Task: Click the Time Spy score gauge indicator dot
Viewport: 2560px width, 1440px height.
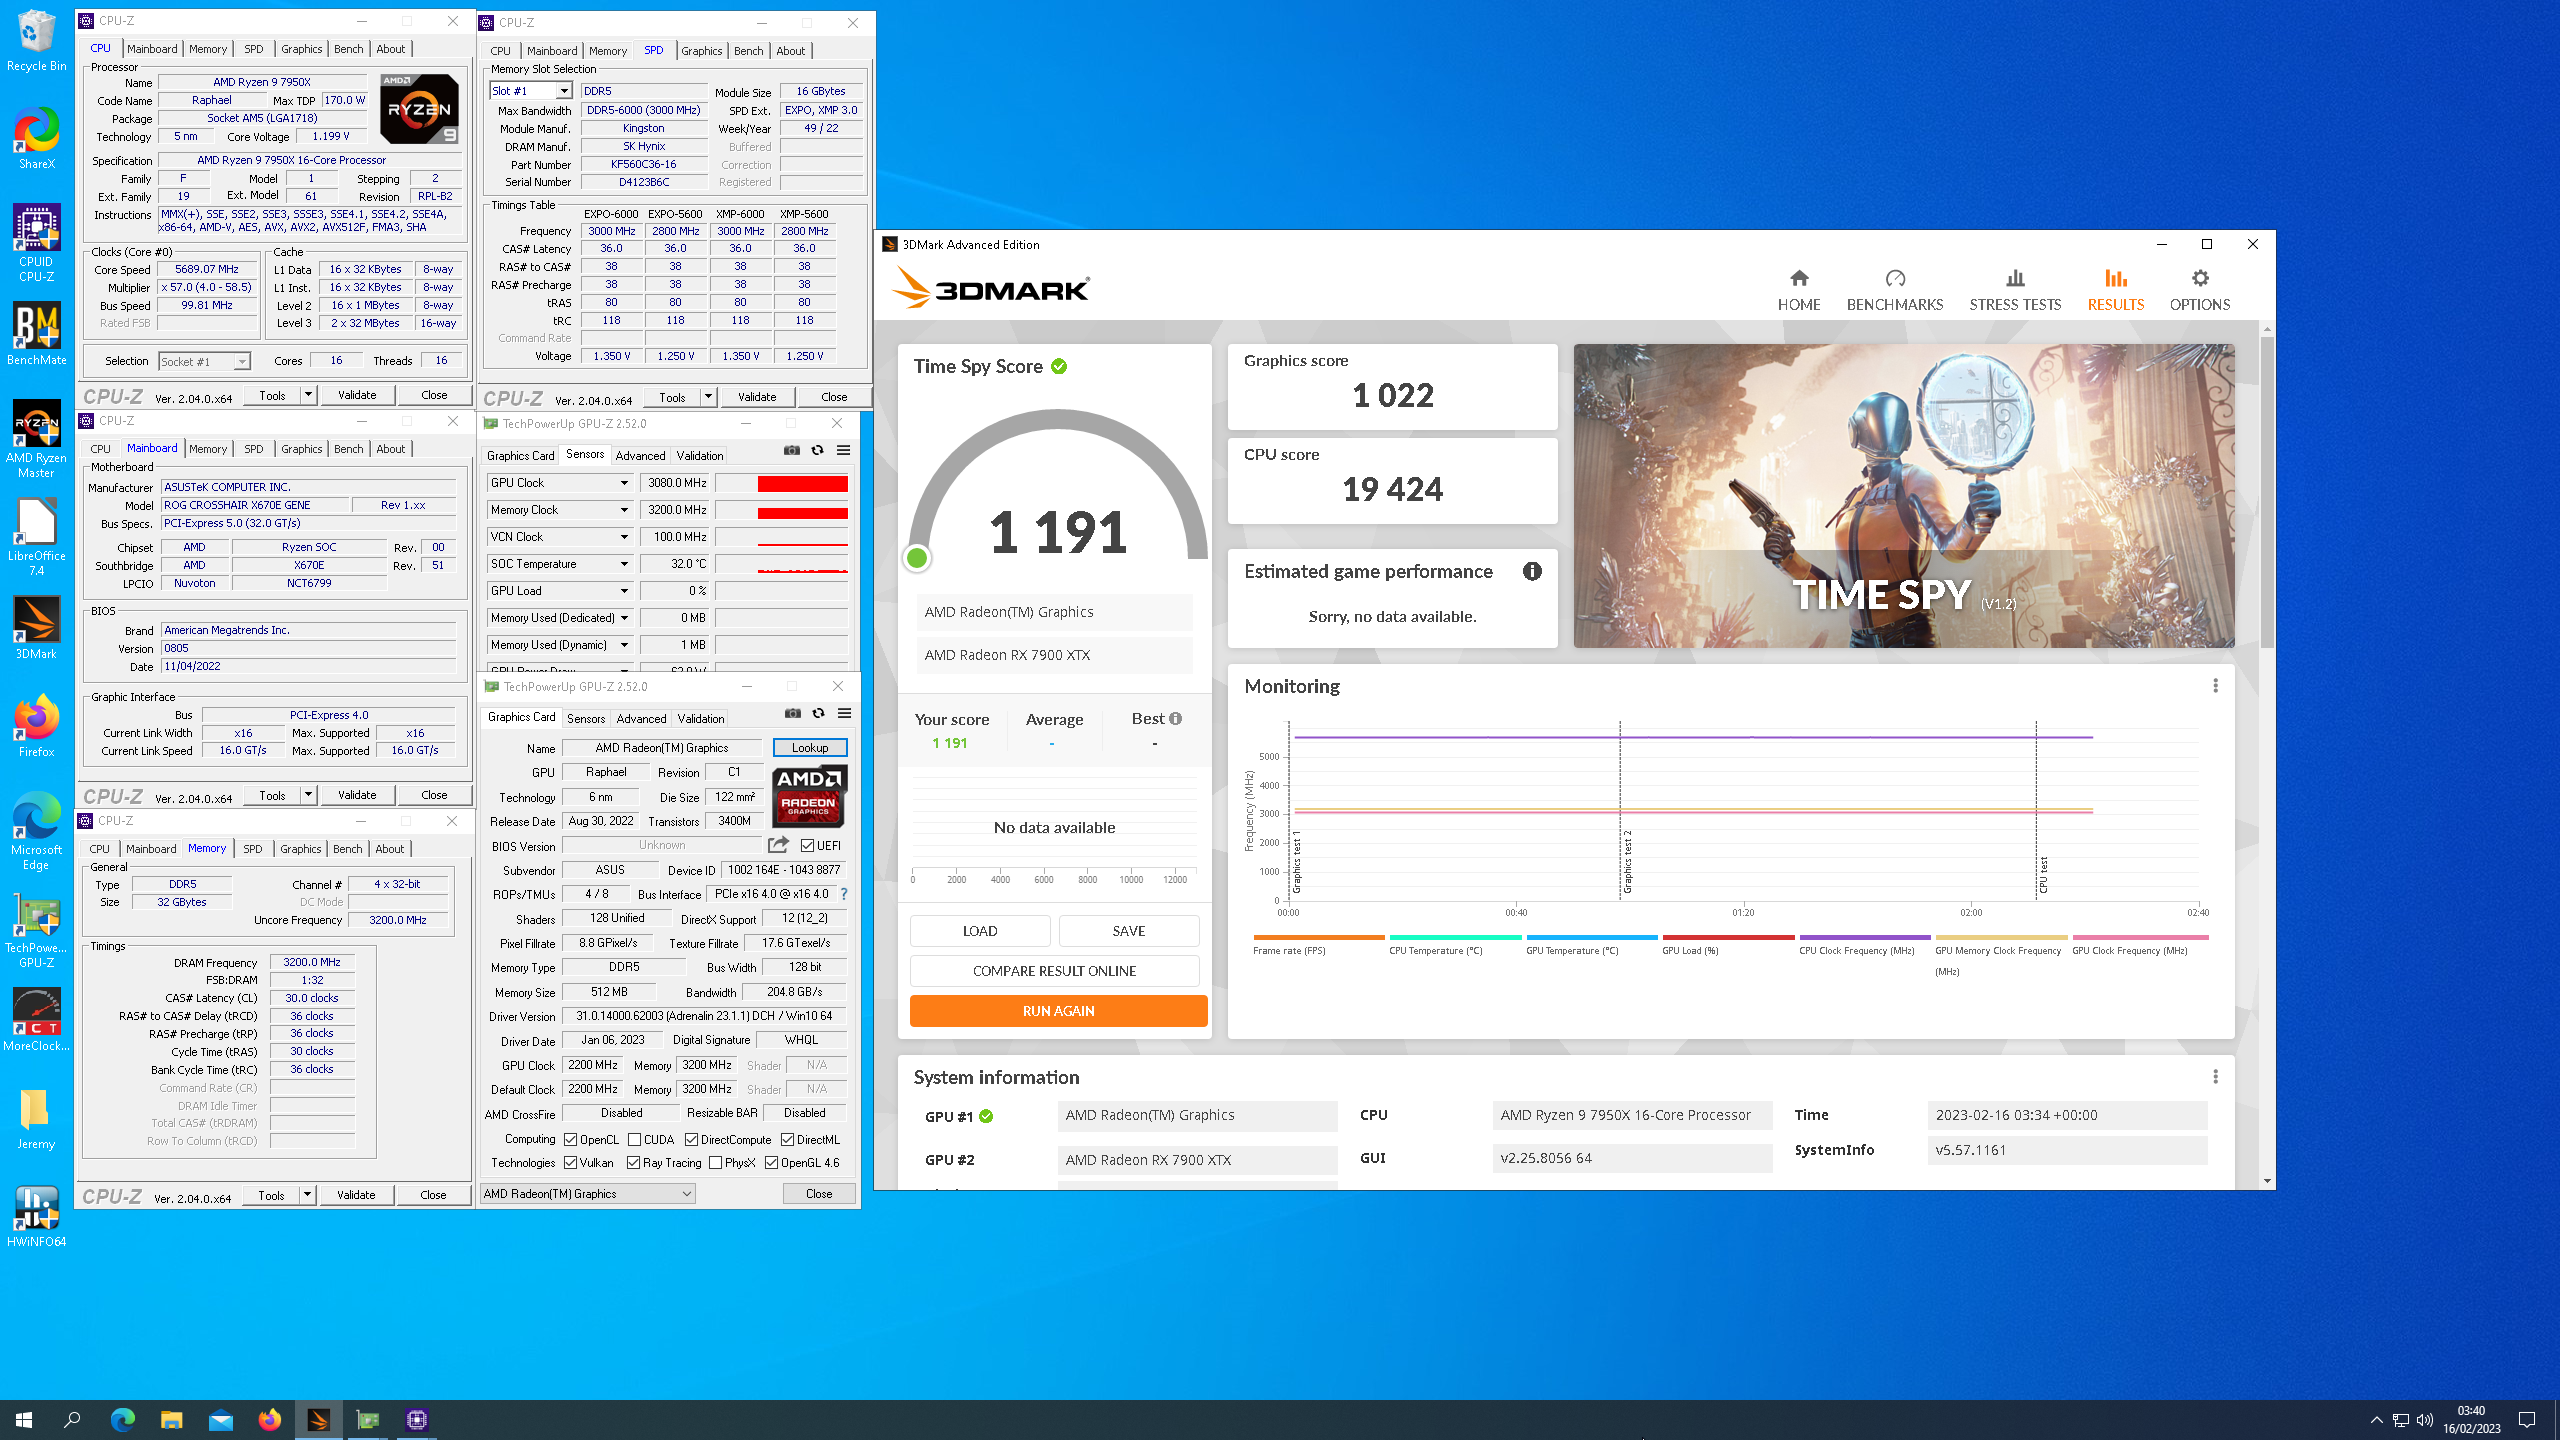Action: (916, 558)
